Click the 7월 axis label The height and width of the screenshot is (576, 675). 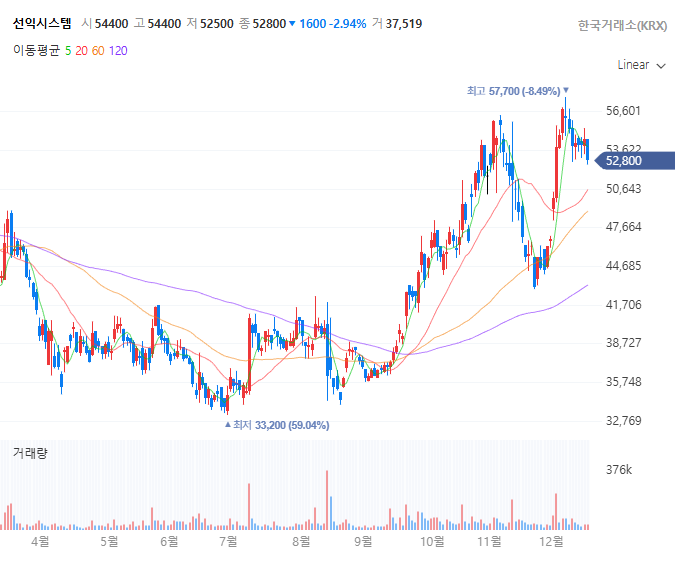tap(228, 541)
